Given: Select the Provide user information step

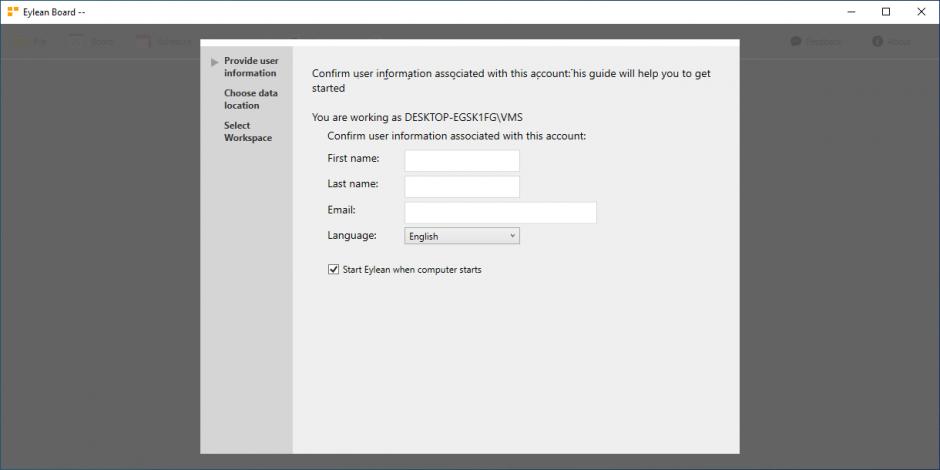Looking at the screenshot, I should (x=251, y=67).
